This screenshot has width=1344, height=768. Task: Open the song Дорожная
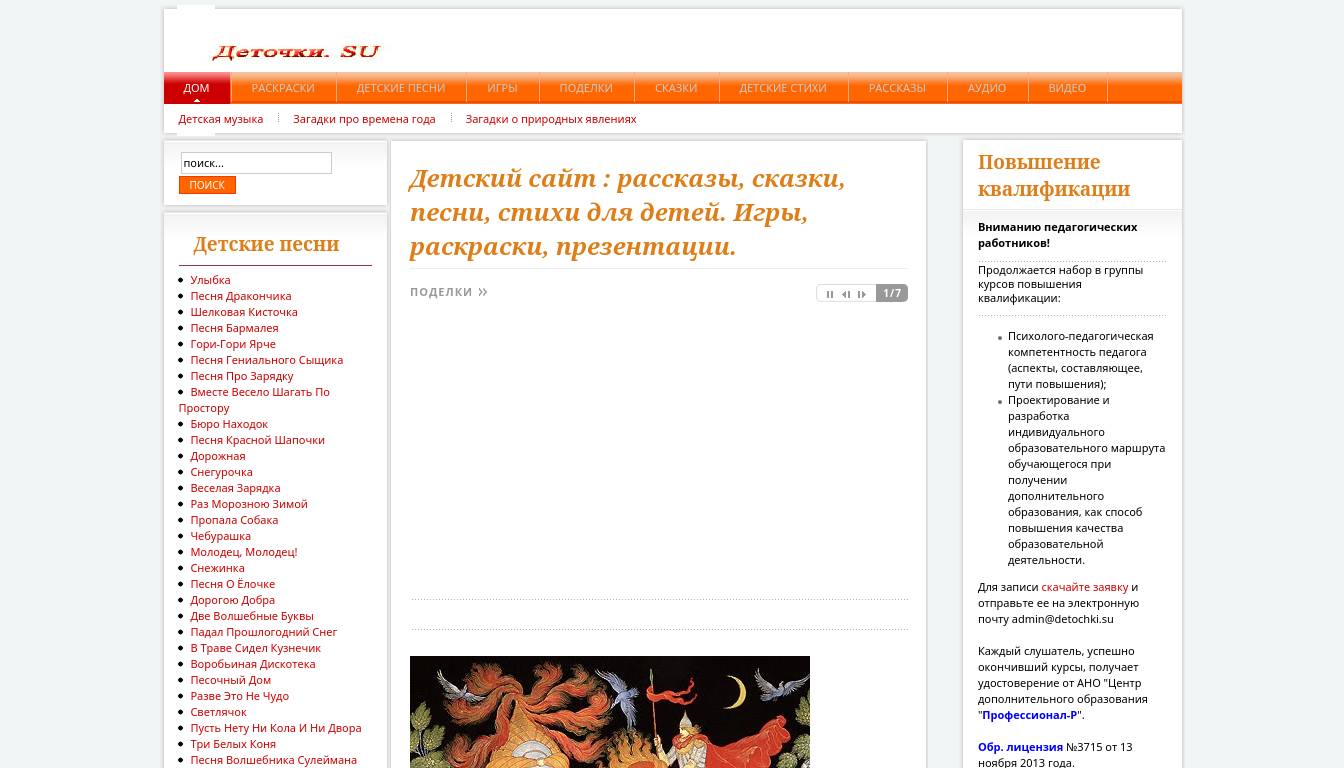[x=218, y=456]
